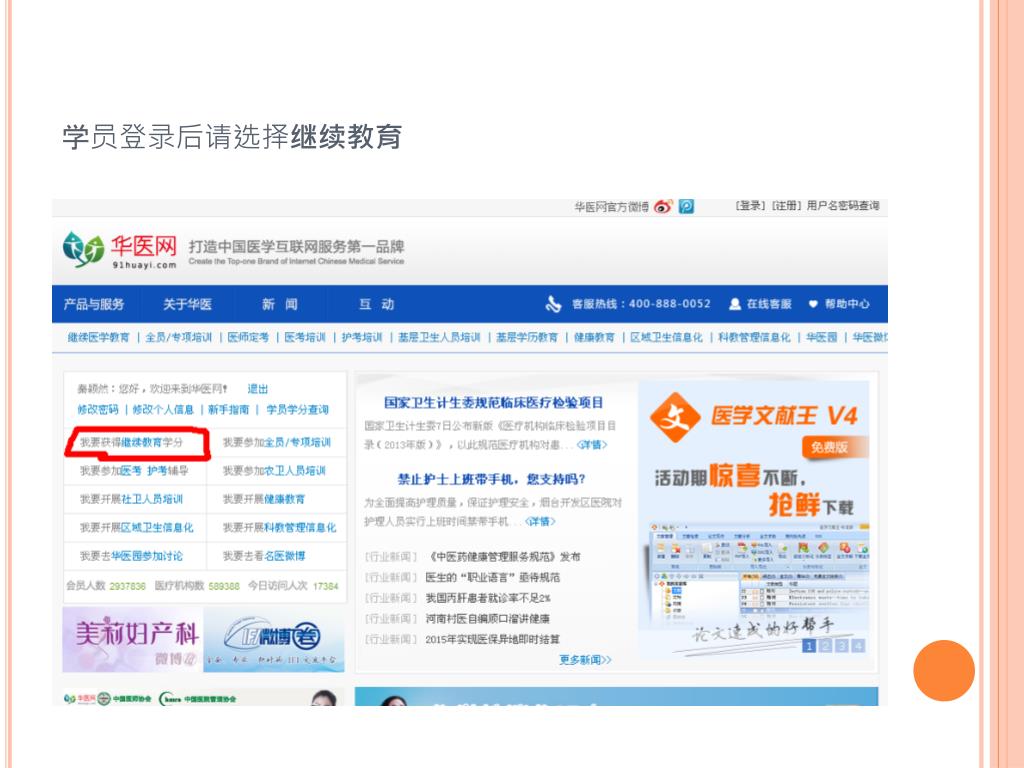
Task: Open the Sina Weibo icon next to 华医网官方微博
Action: tap(663, 206)
